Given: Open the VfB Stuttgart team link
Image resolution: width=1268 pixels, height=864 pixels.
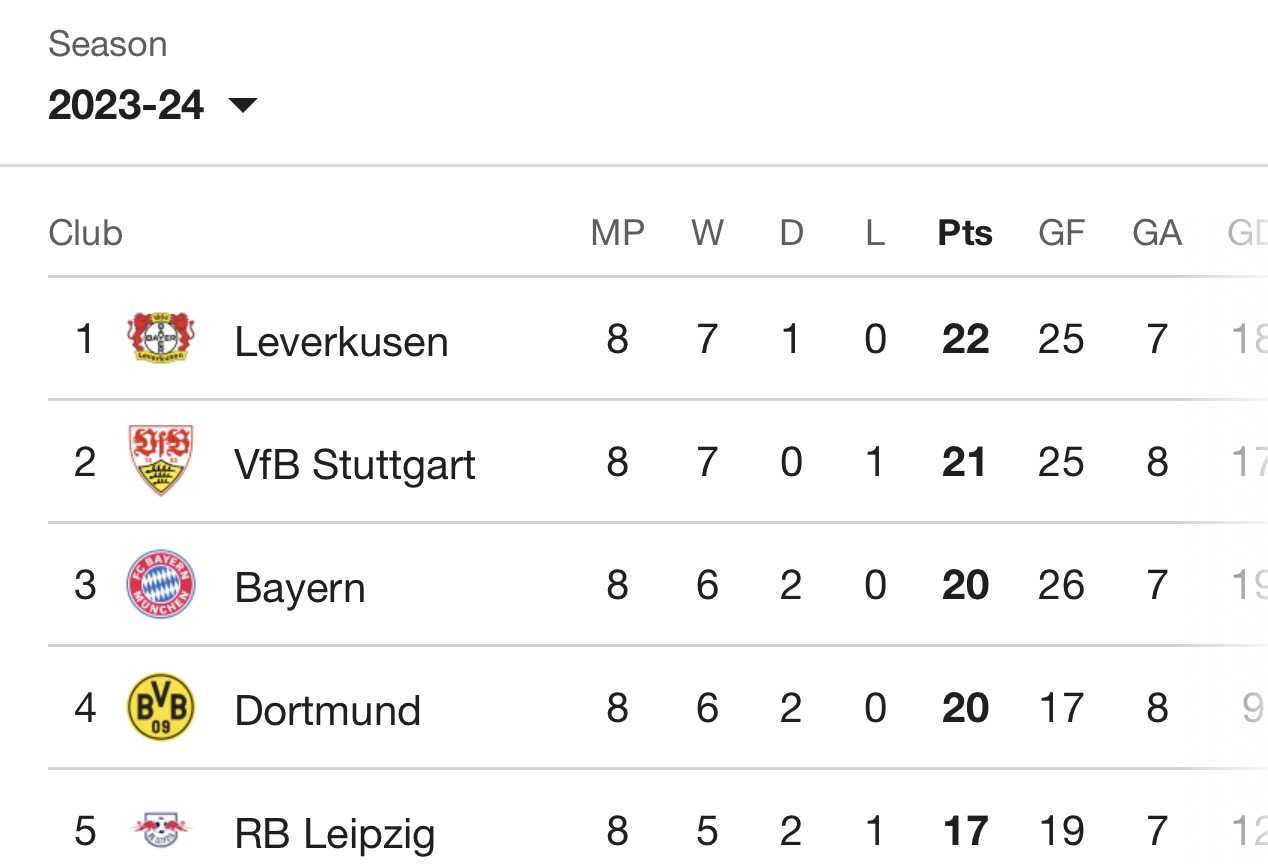Looking at the screenshot, I should point(355,464).
